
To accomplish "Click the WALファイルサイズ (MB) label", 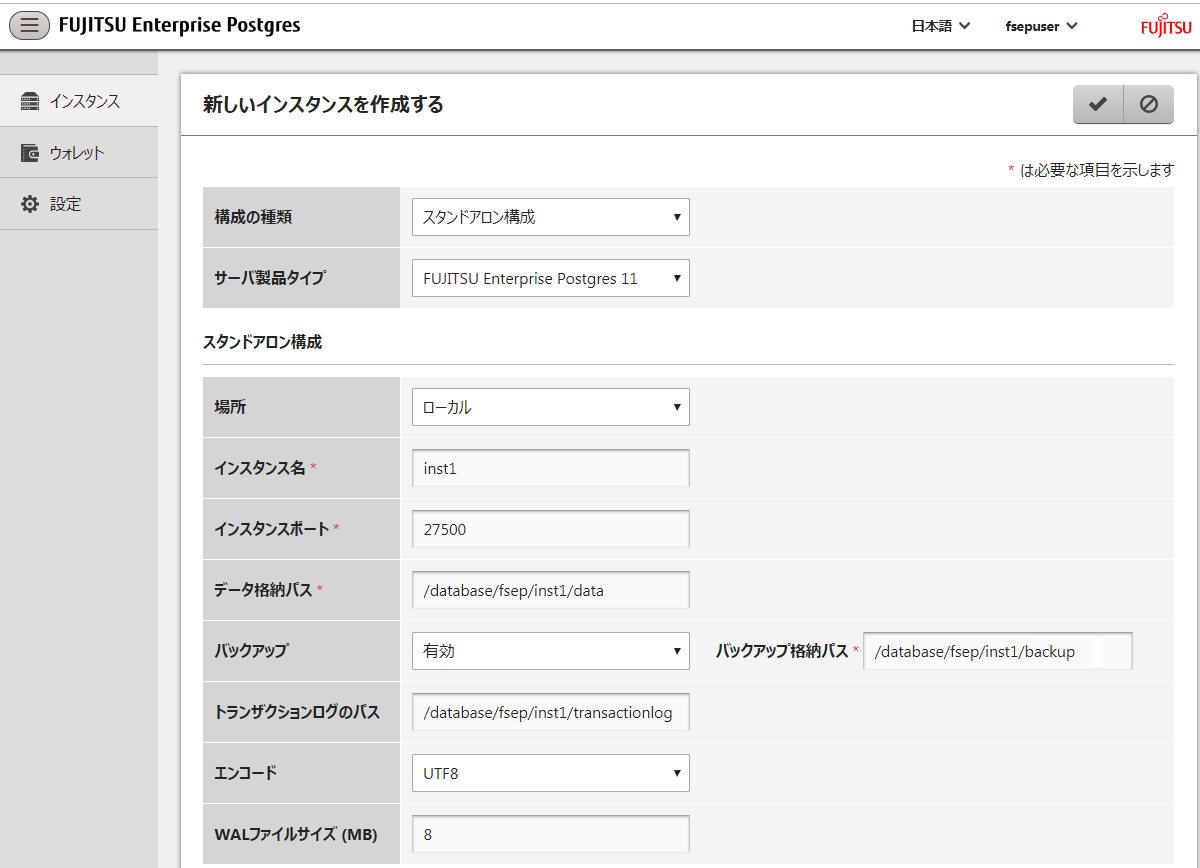I will [296, 834].
